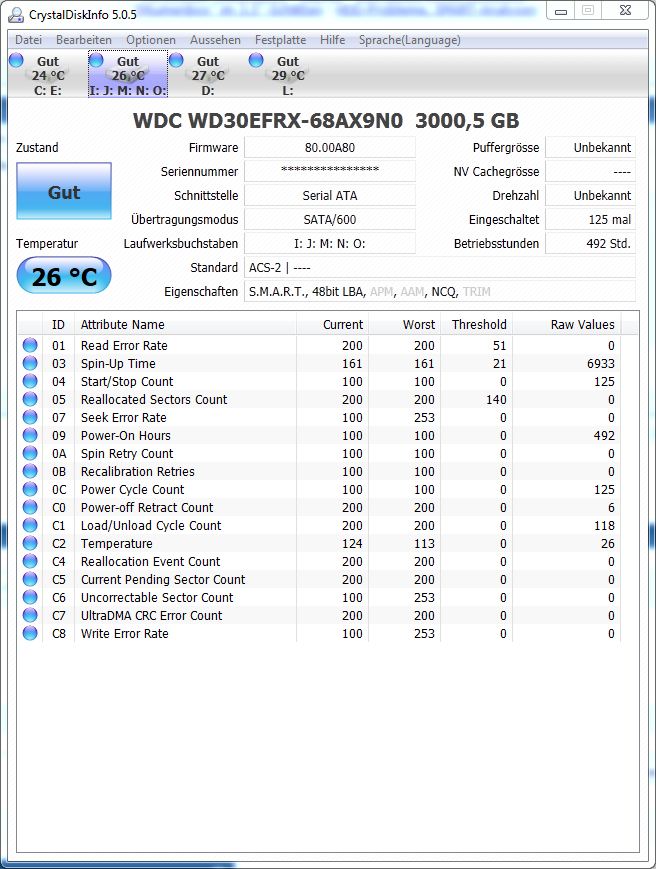Open the Sprache(Language) menu

pos(409,40)
